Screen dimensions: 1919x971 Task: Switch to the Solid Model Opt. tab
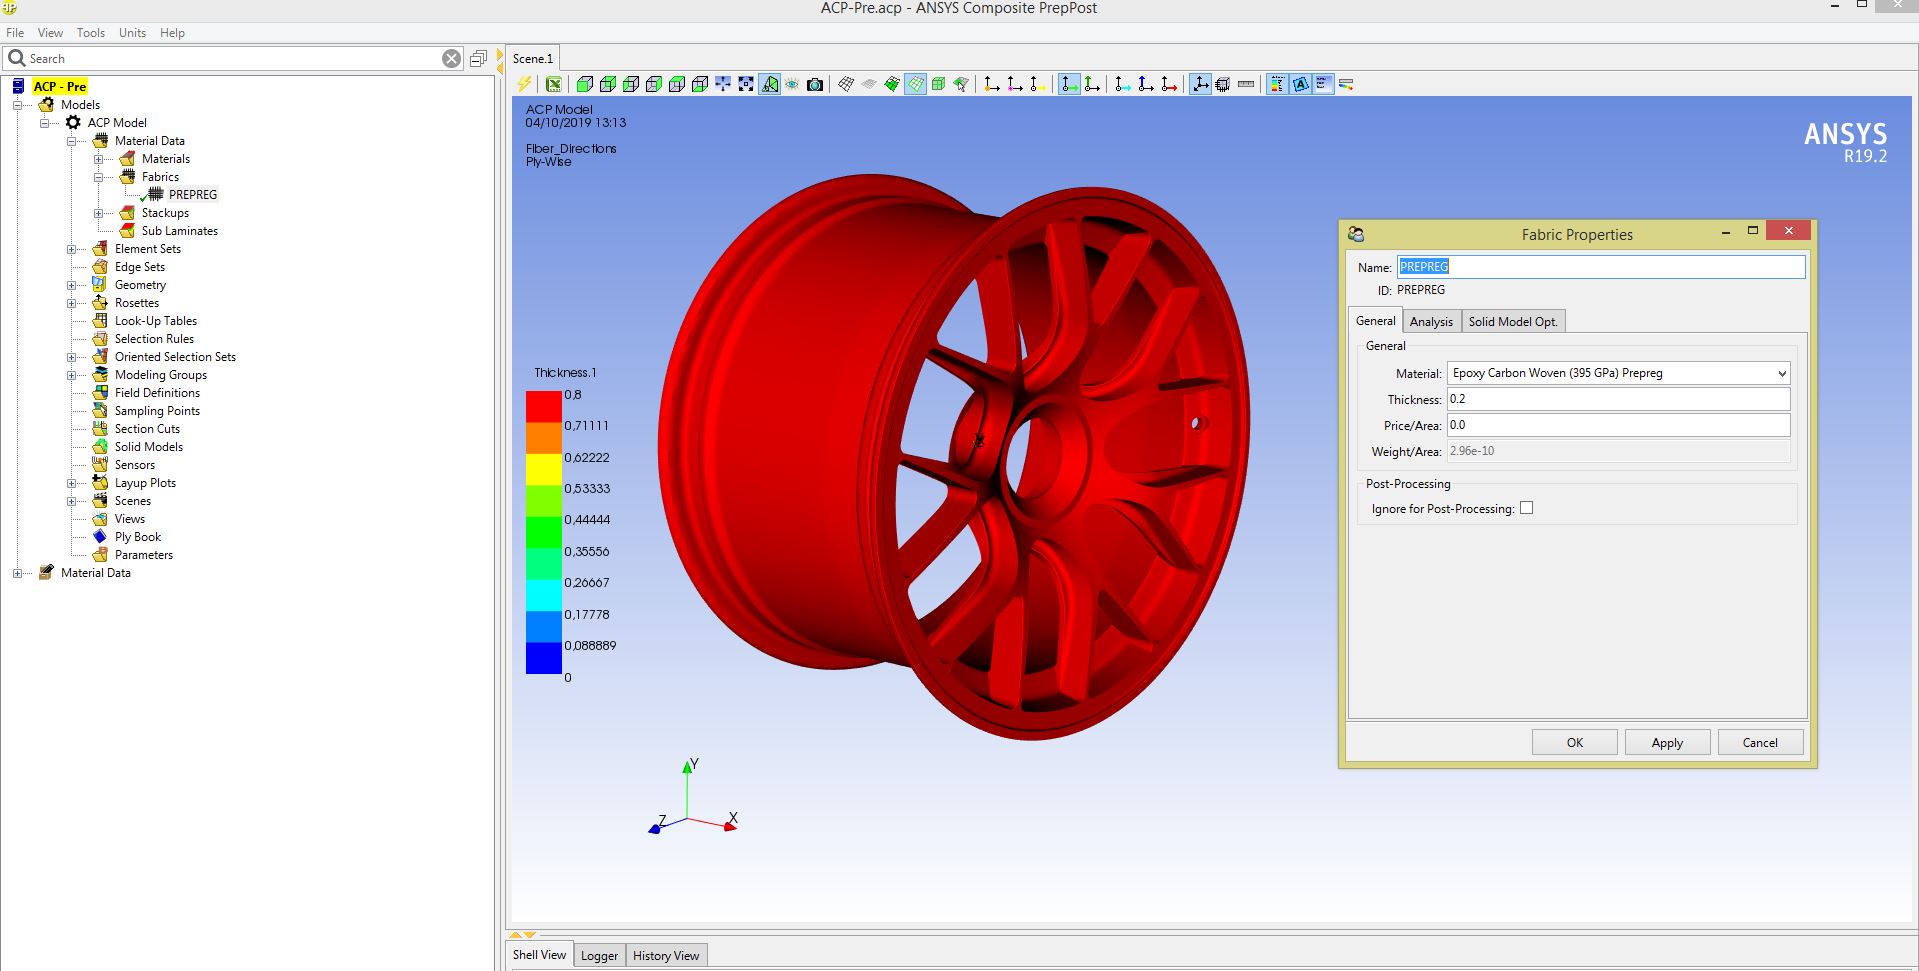1513,321
